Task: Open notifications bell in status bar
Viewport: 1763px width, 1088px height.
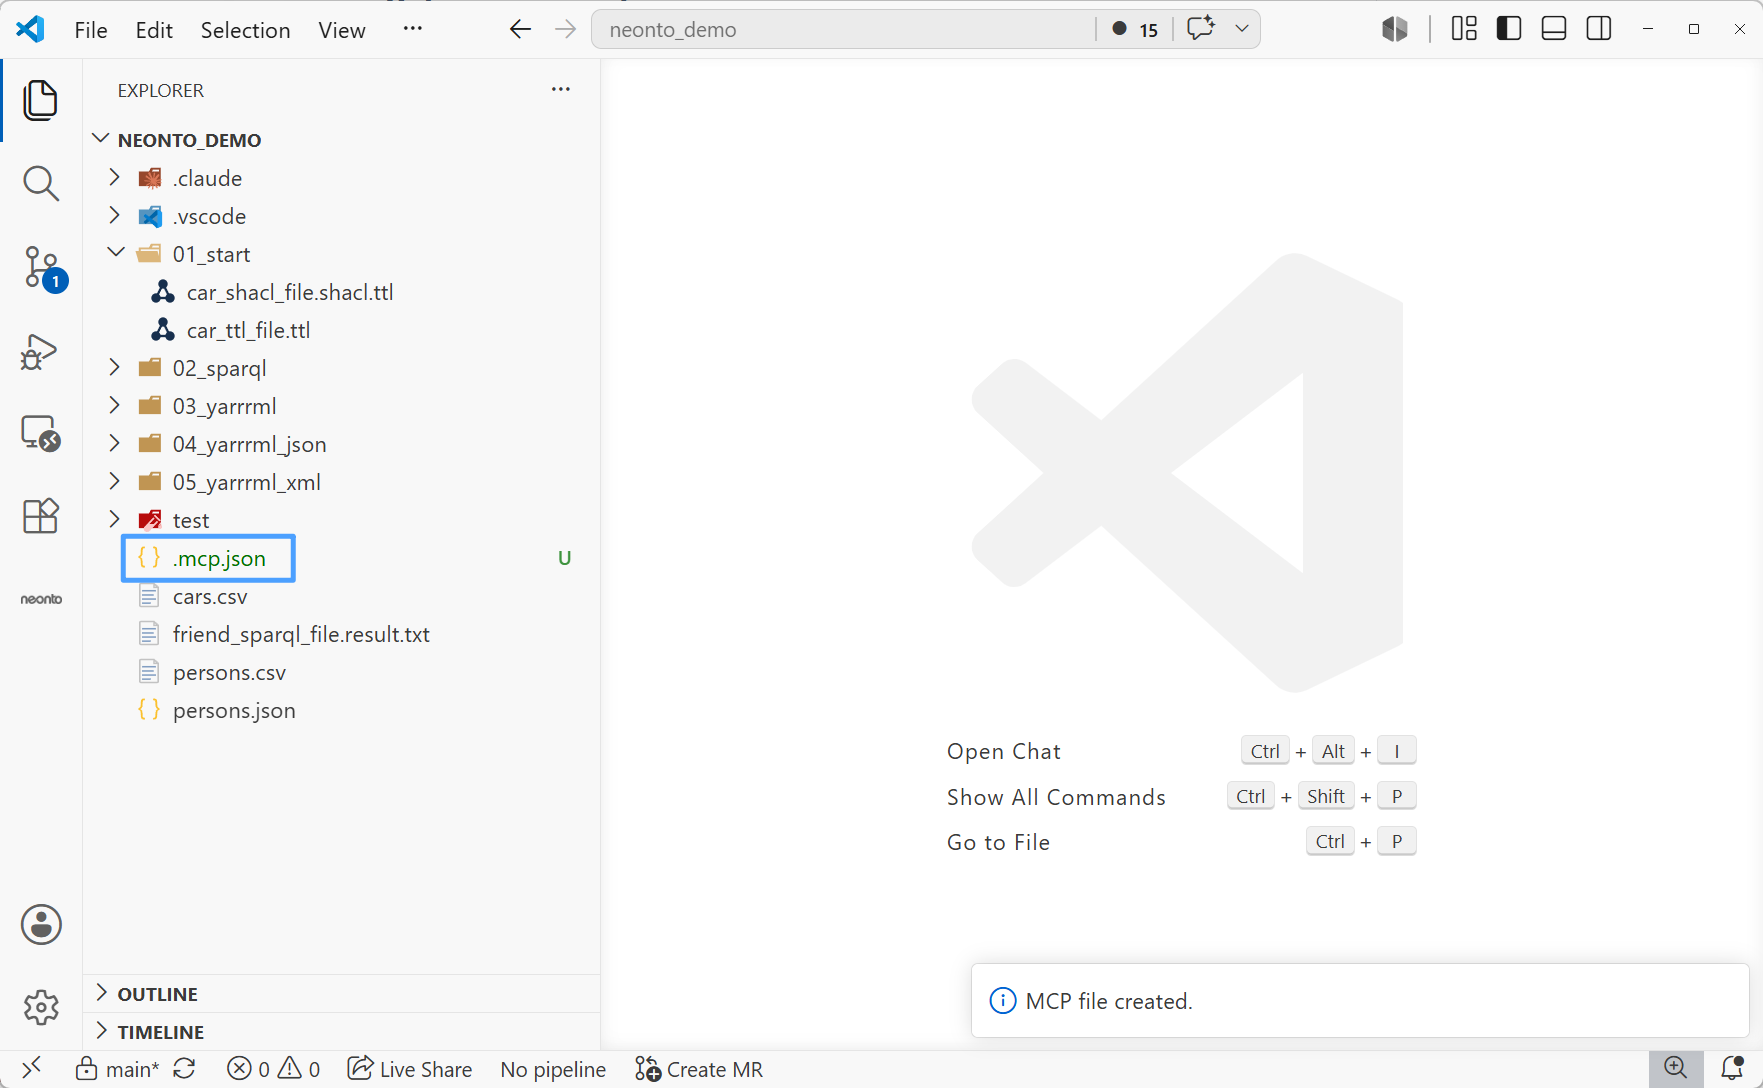Action: coord(1732,1069)
